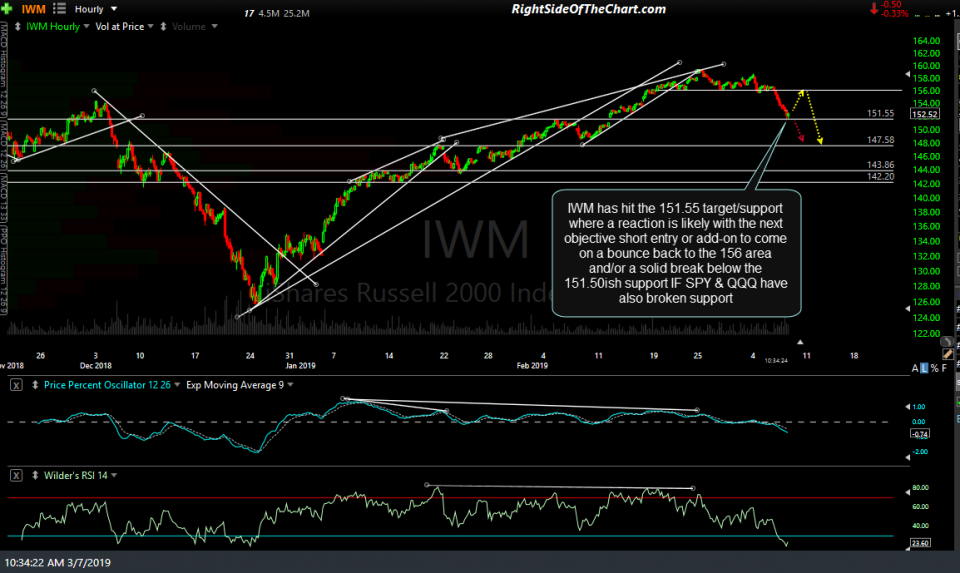Viewport: 960px width, 573px height.
Task: Toggle the % percentage-scale axis button
Action: (x=934, y=368)
